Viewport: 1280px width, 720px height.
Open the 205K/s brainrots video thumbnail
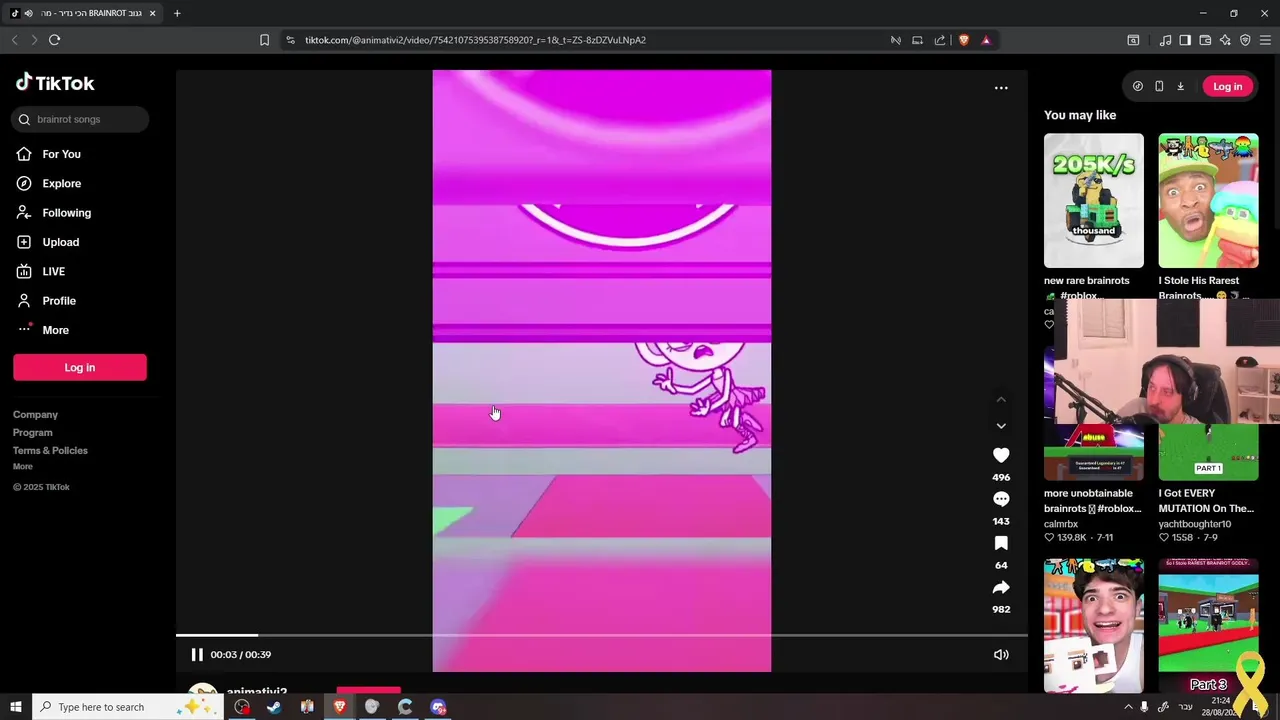[x=1093, y=200]
